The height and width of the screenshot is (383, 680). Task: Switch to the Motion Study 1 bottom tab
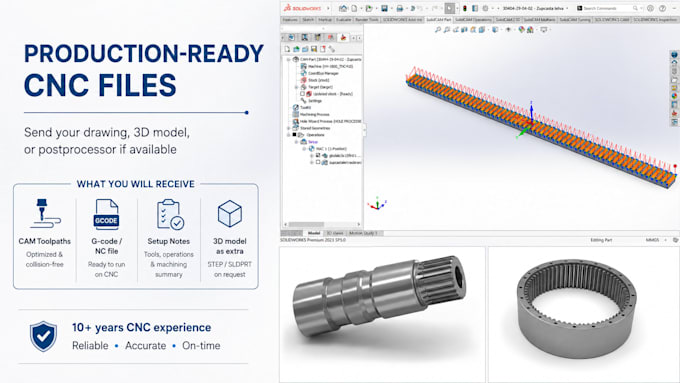coord(363,233)
